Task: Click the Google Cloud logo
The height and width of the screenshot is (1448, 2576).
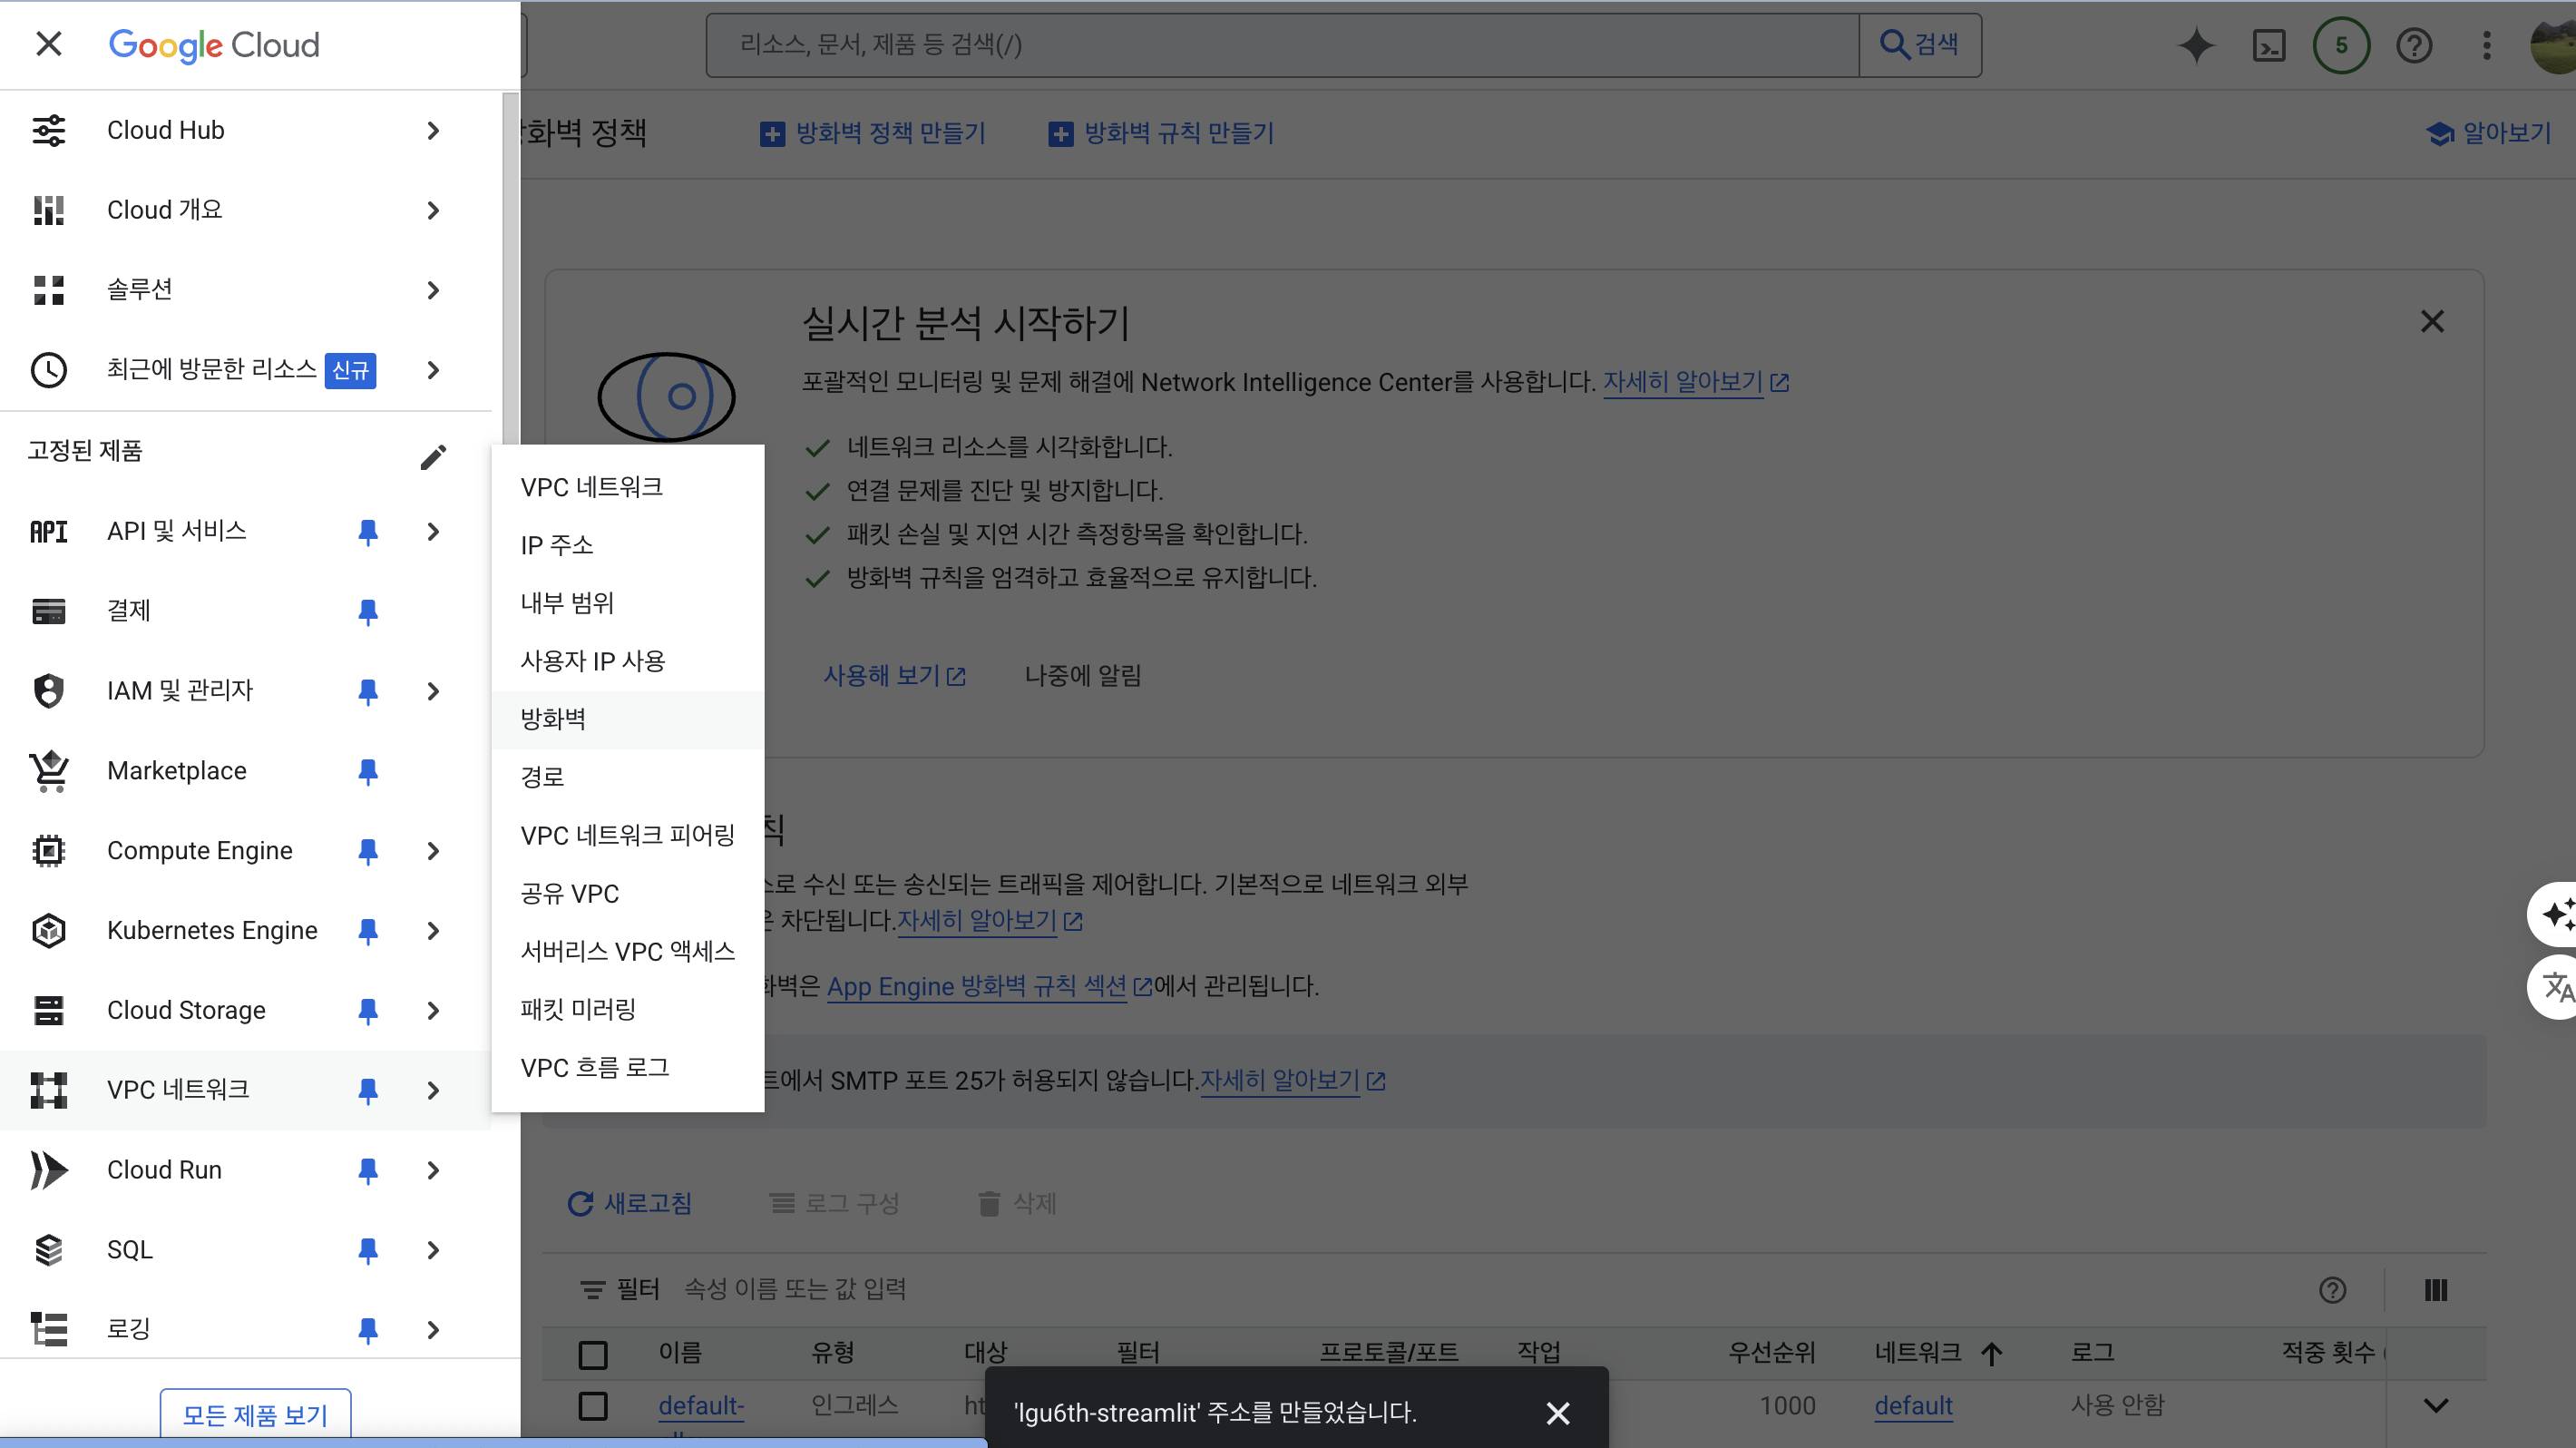Action: coord(214,45)
